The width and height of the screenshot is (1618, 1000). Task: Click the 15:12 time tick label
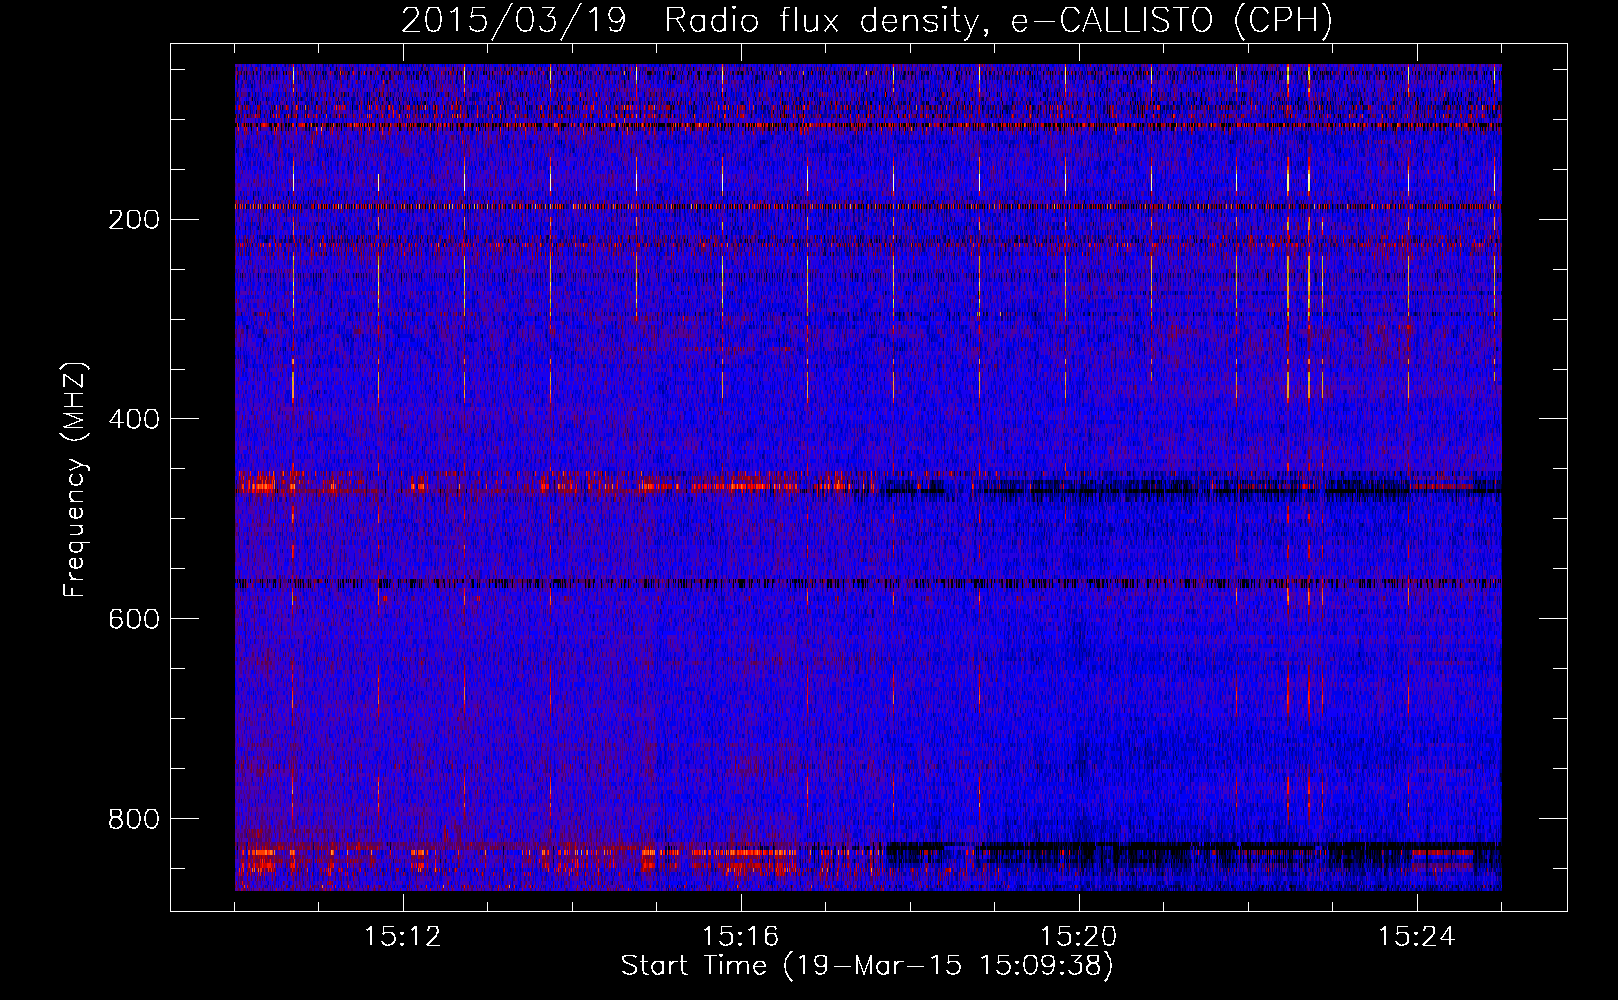coord(402,937)
